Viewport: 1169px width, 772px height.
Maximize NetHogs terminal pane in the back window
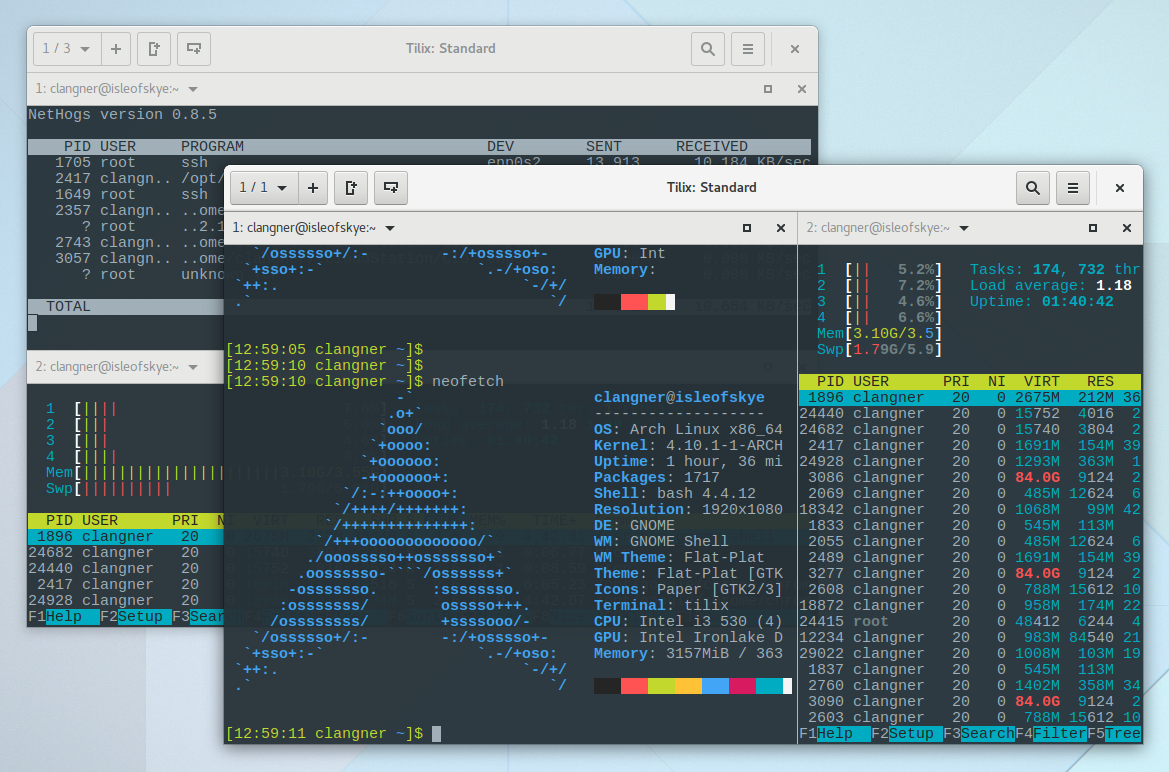click(768, 89)
